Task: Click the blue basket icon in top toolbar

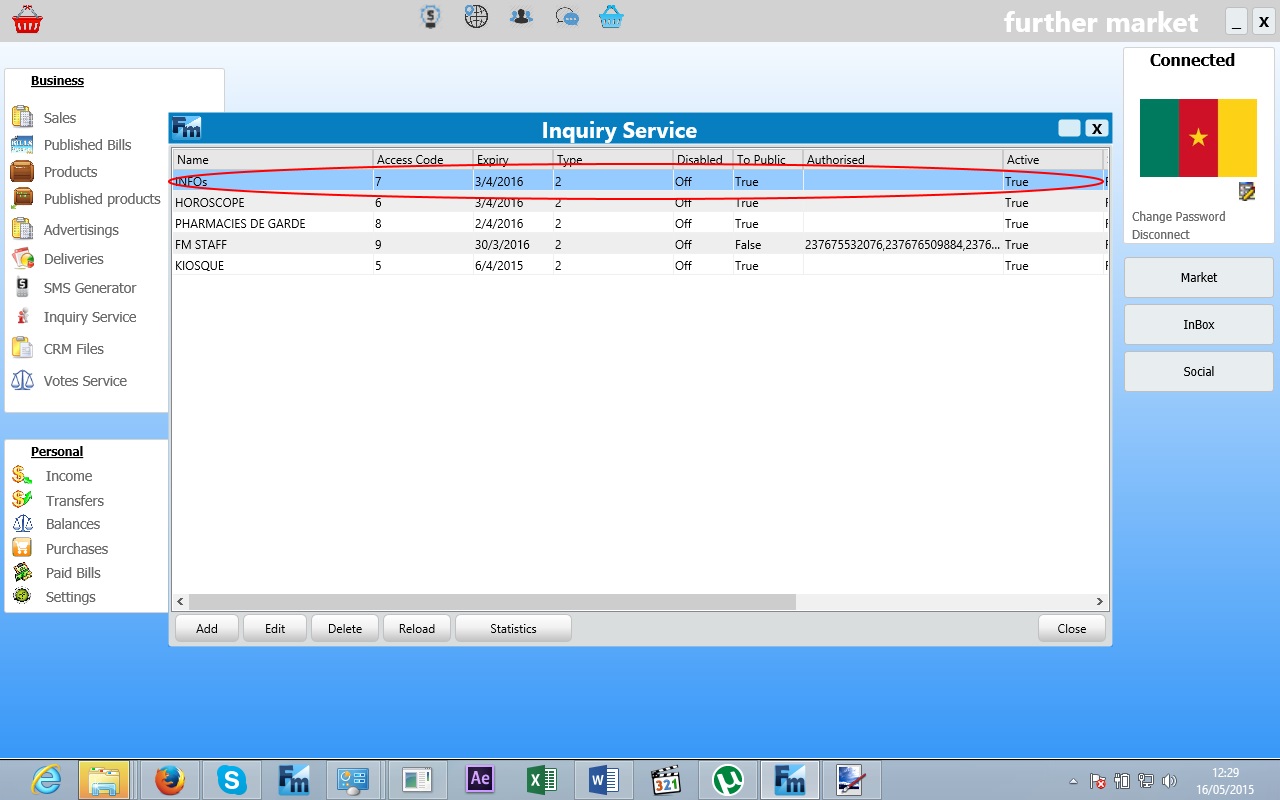Action: [x=611, y=17]
